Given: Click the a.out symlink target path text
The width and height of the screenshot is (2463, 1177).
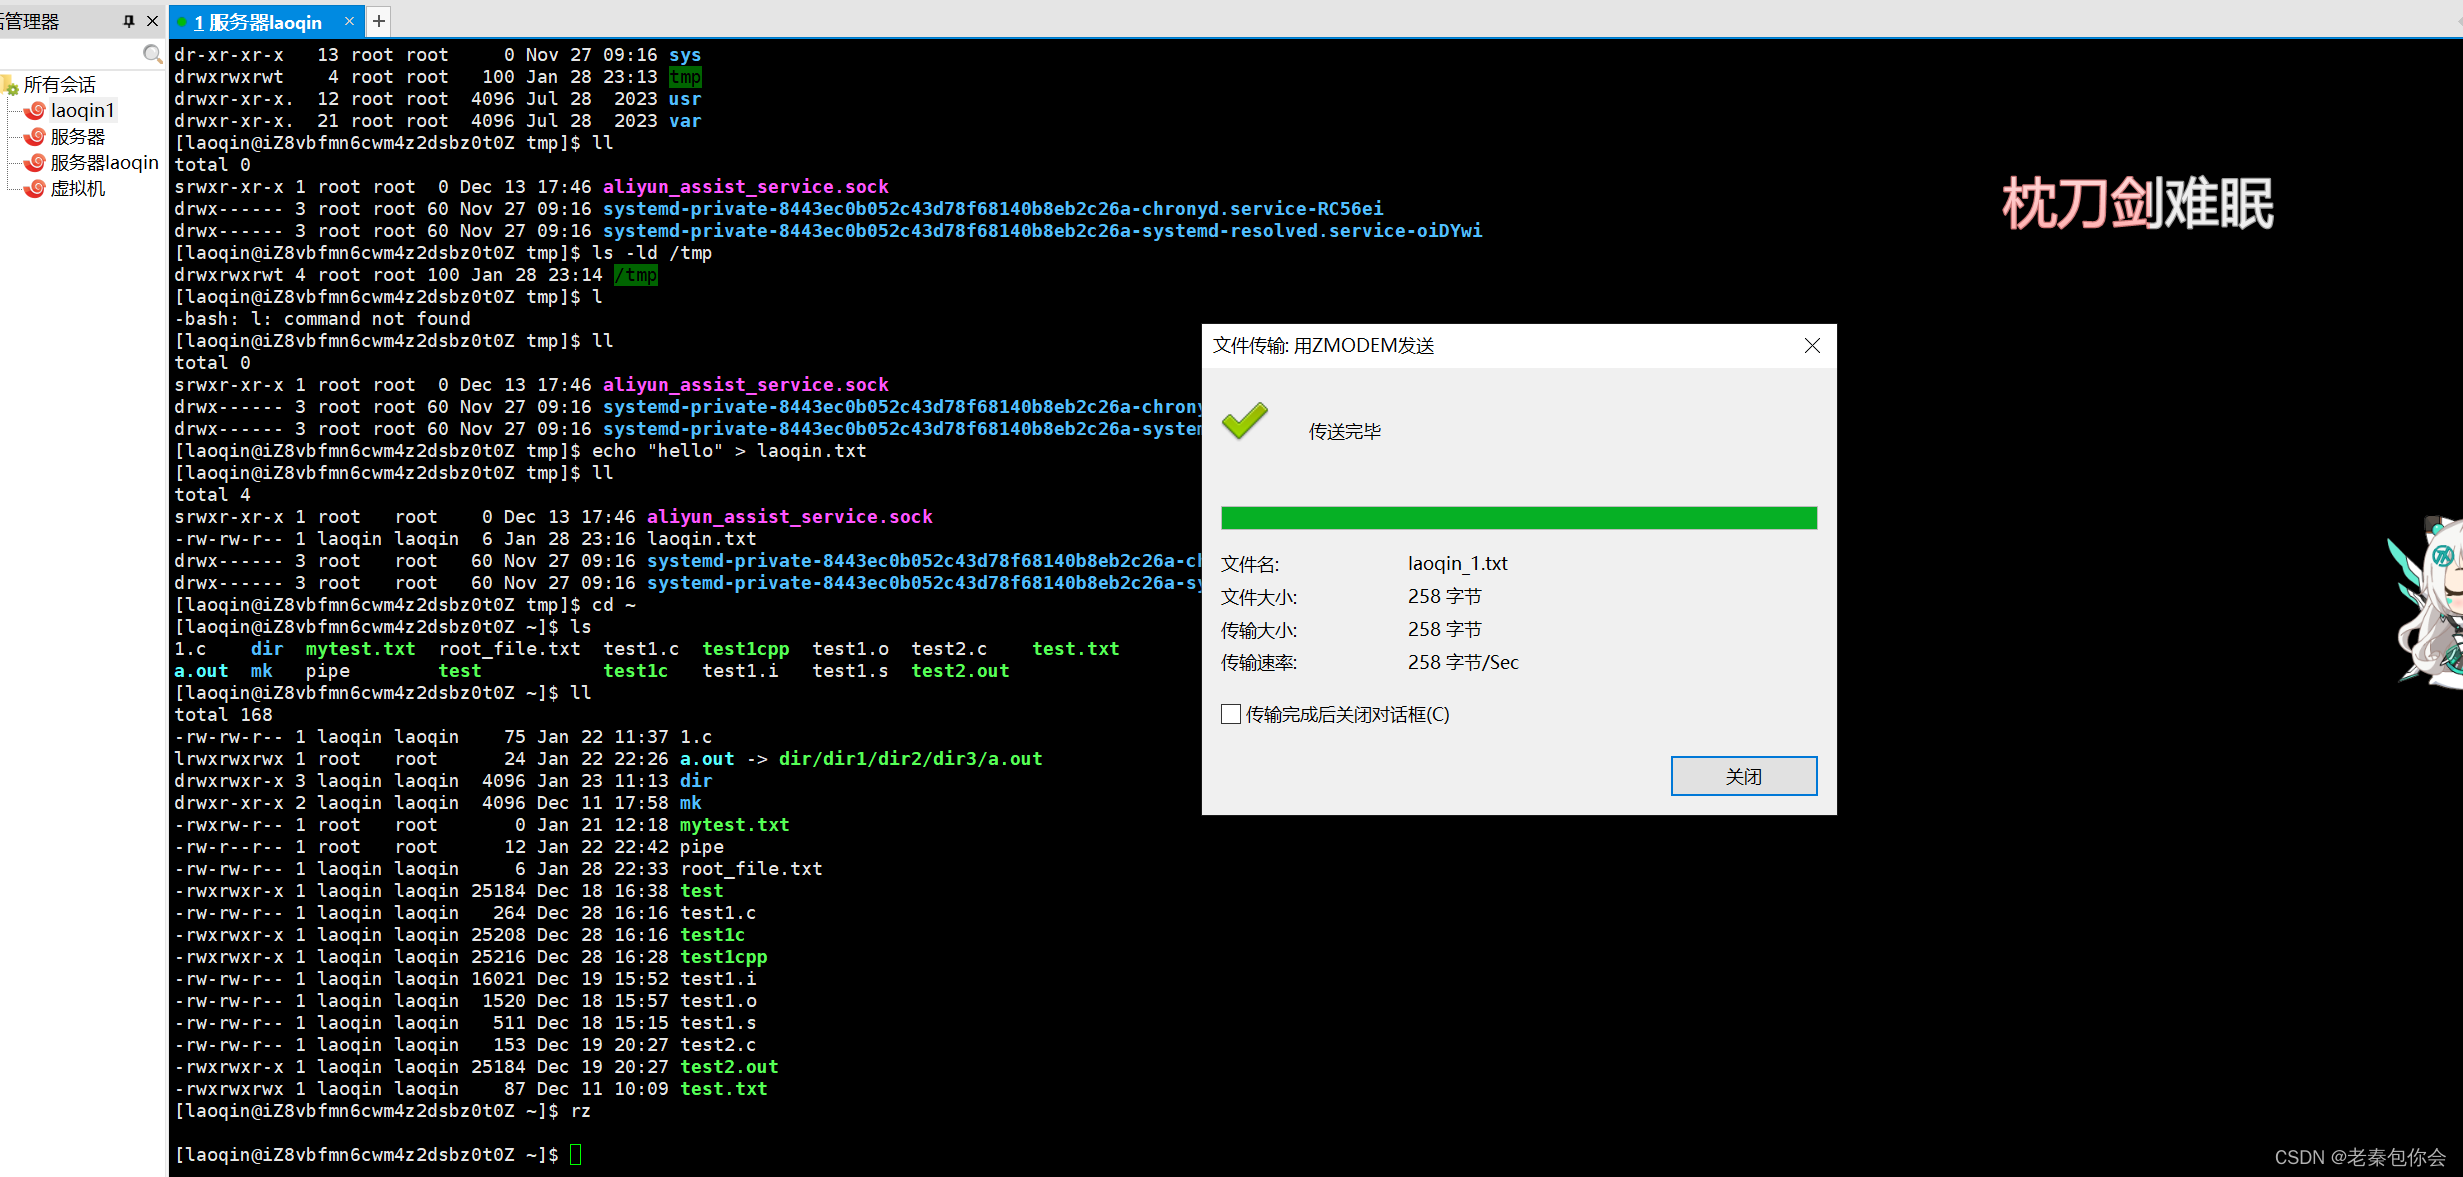Looking at the screenshot, I should point(910,759).
